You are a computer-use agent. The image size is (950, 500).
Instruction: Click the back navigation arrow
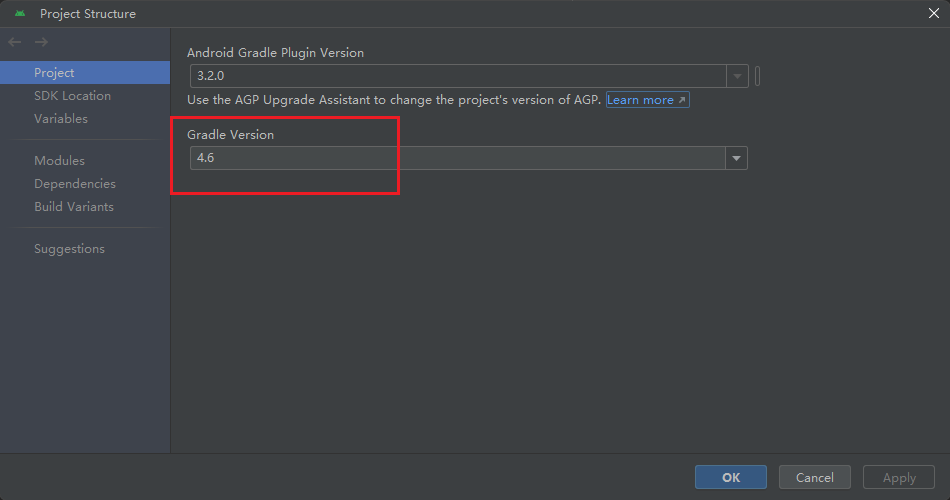click(x=15, y=42)
